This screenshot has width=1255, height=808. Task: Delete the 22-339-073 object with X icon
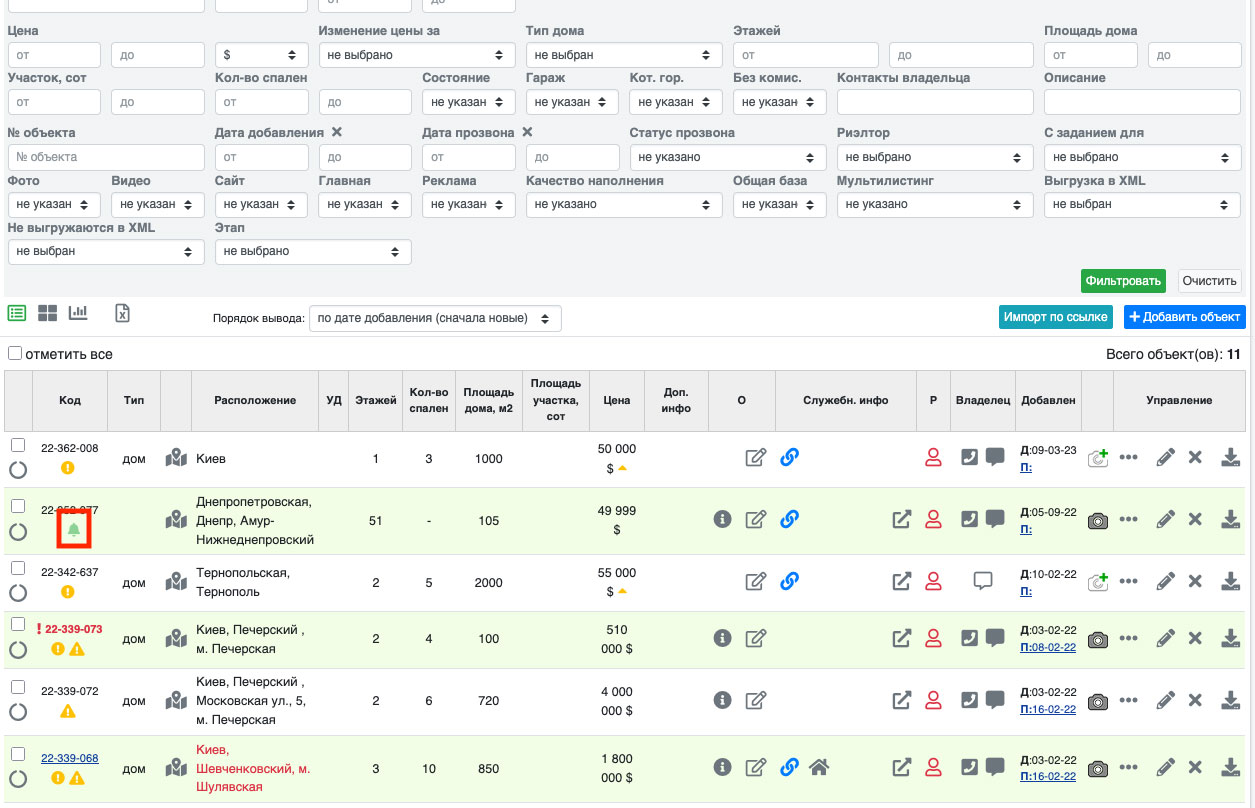pos(1195,638)
